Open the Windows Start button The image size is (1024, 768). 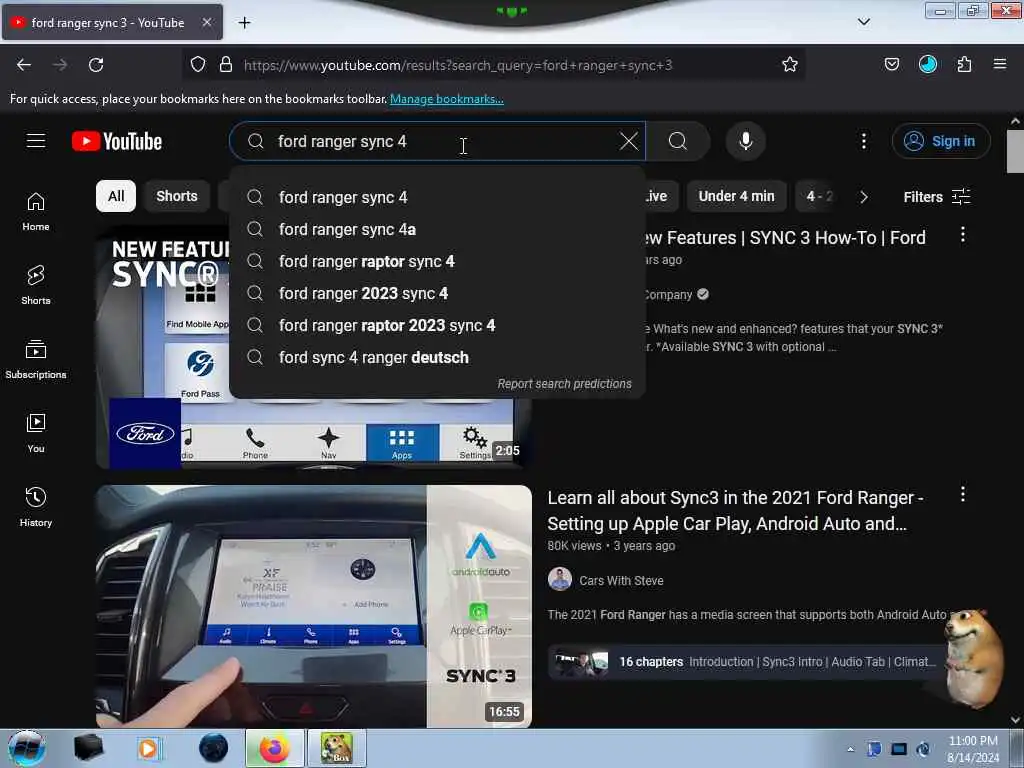click(27, 748)
